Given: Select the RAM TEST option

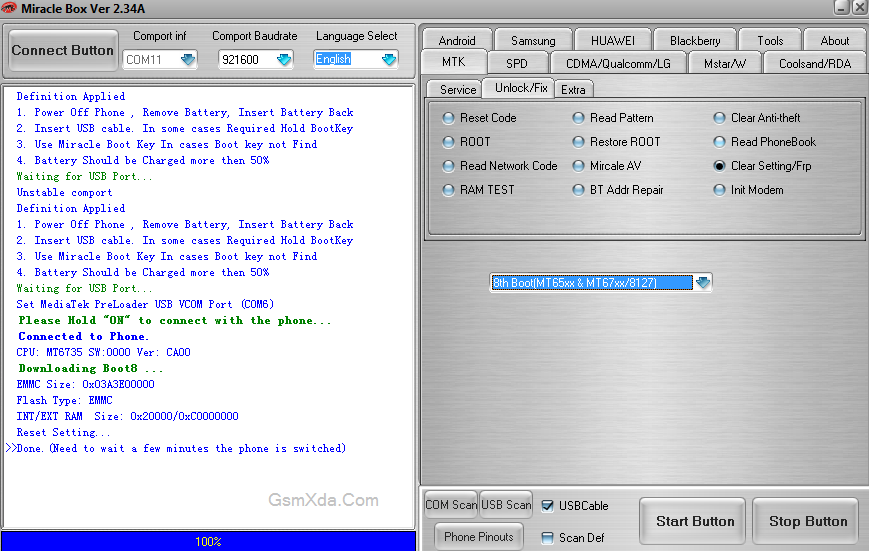Looking at the screenshot, I should click(448, 190).
